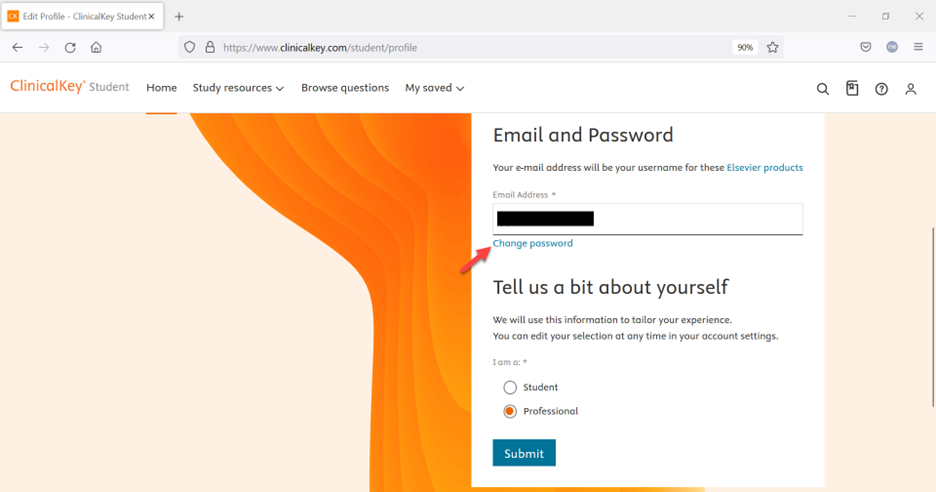Screen dimensions: 936x492
Task: Open the Elsevier products link
Action: (x=764, y=167)
